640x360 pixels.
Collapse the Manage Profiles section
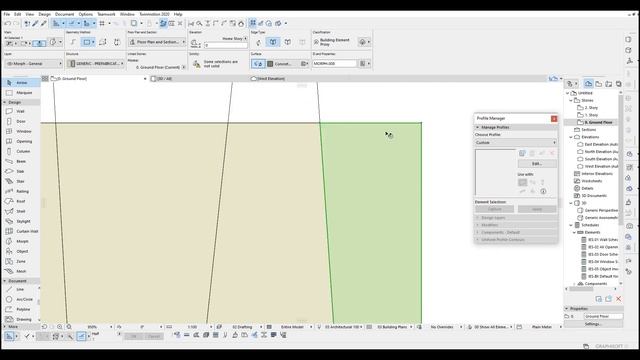coord(516,127)
